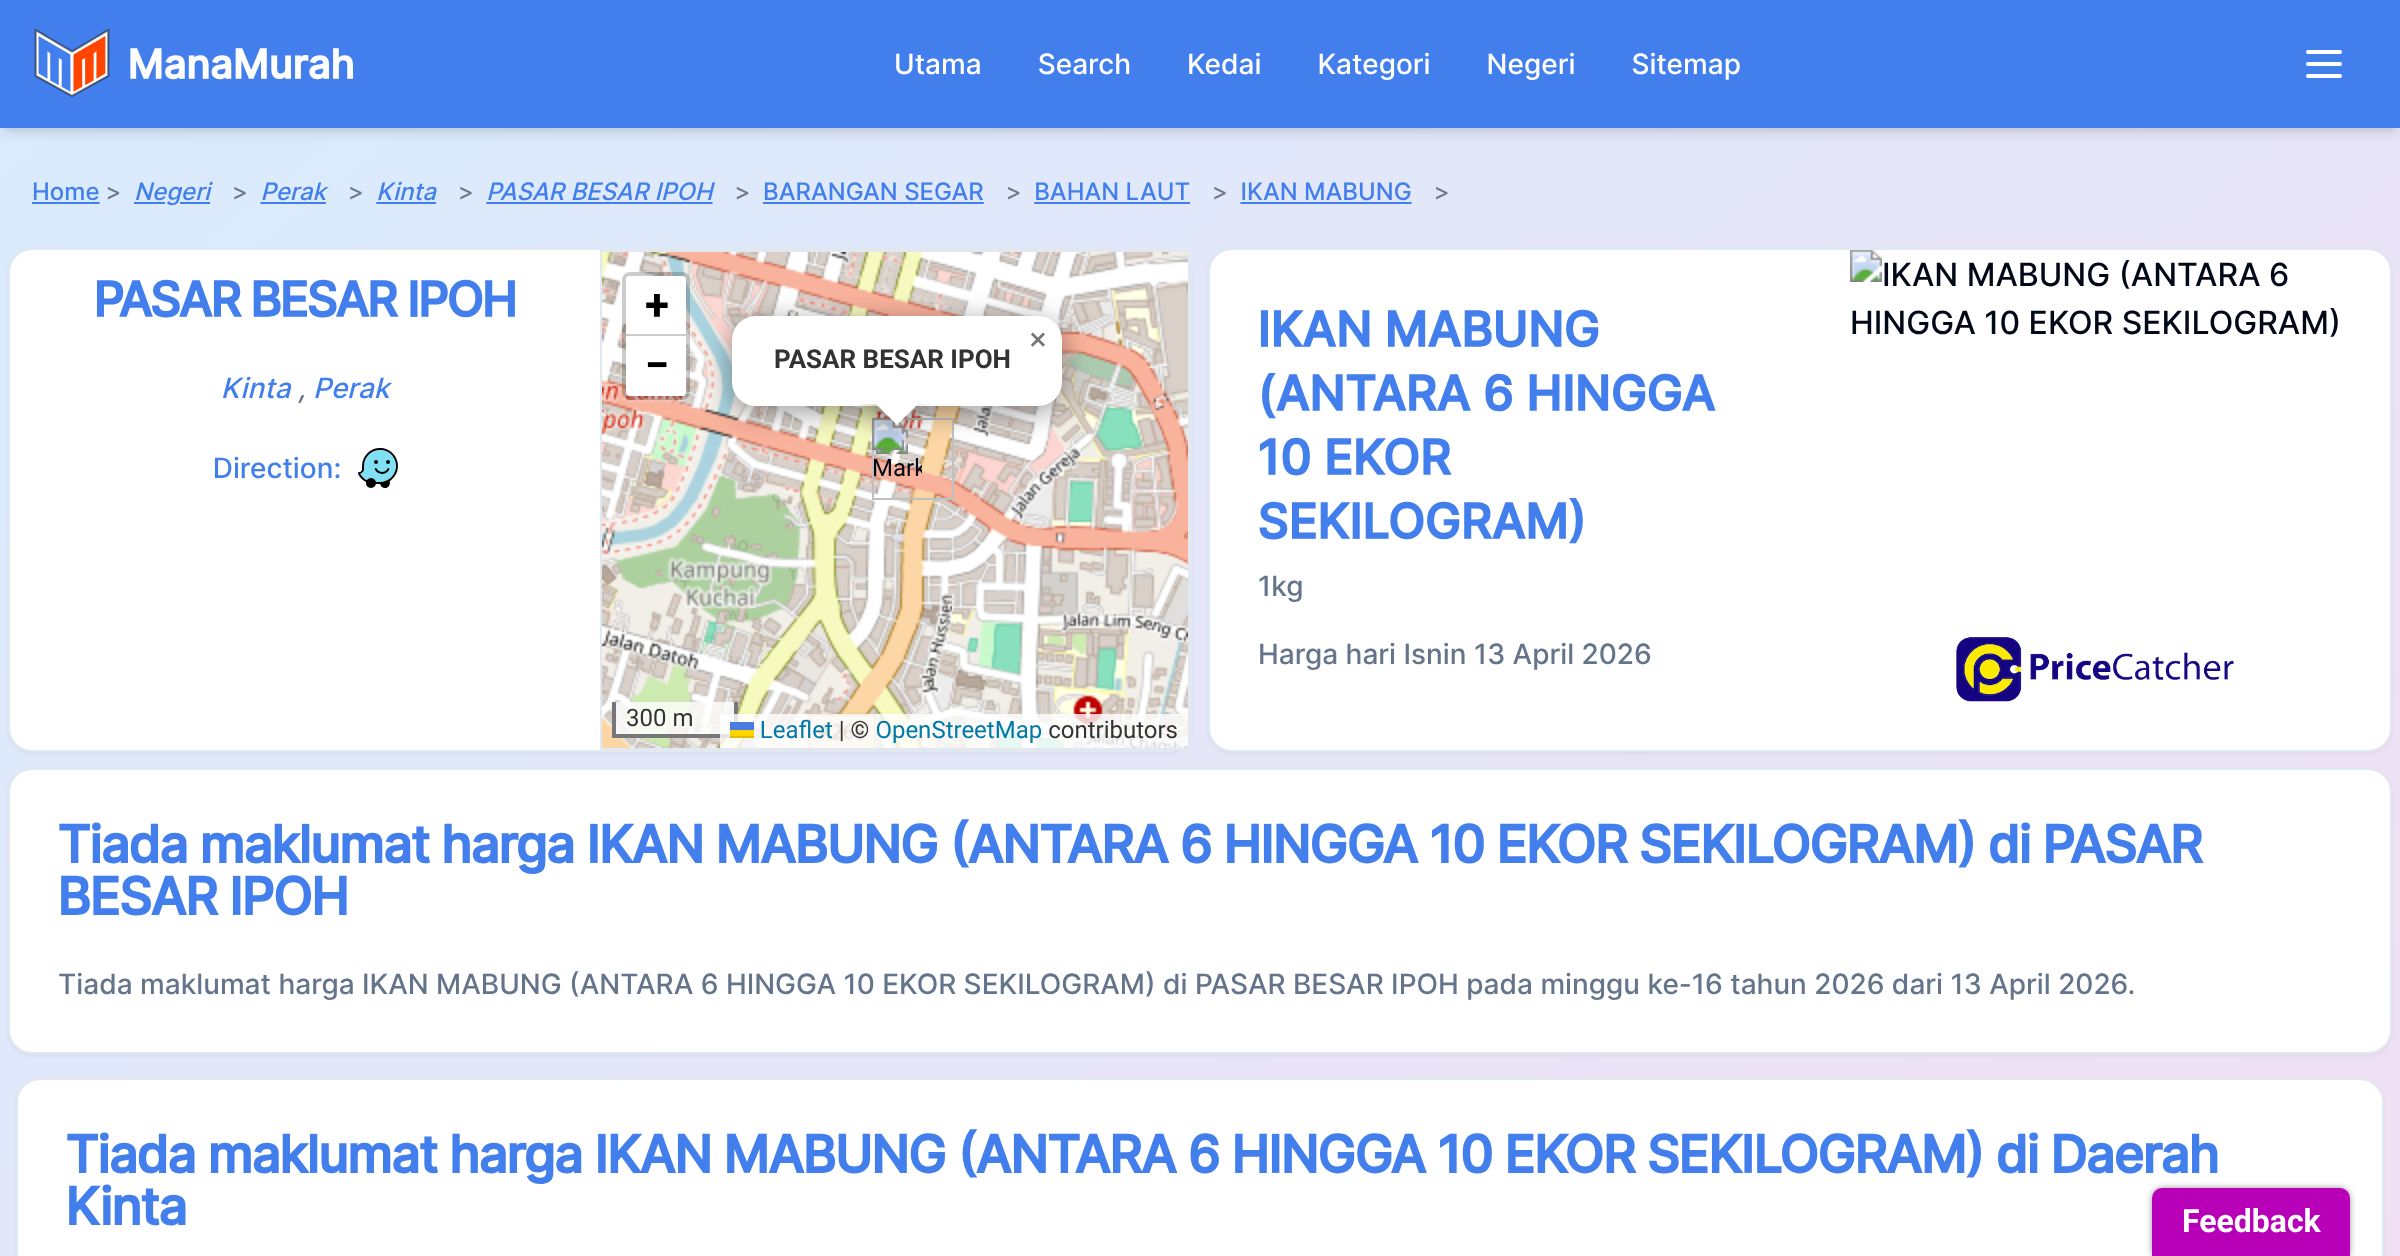Click the ManaMurah logo icon

pos(71,63)
